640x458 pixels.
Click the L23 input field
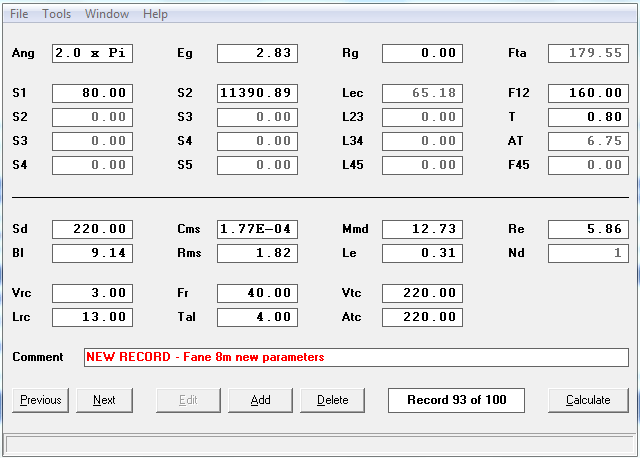click(422, 117)
